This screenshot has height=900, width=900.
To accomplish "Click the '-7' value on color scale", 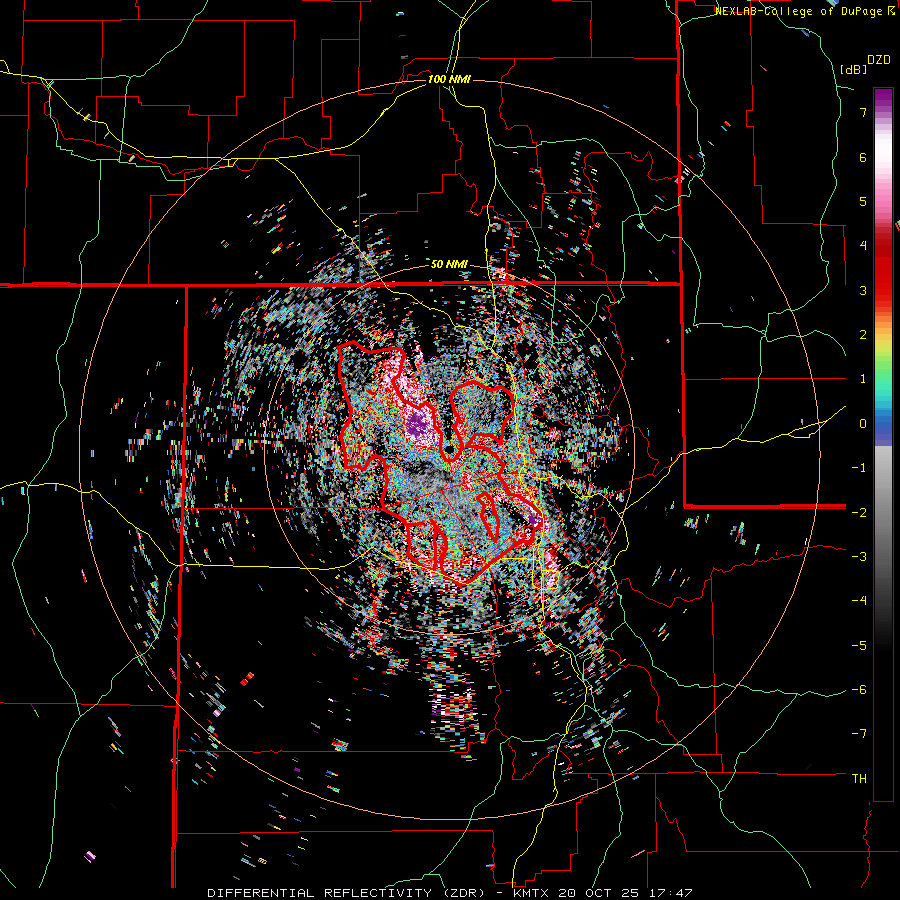I will click(x=859, y=734).
